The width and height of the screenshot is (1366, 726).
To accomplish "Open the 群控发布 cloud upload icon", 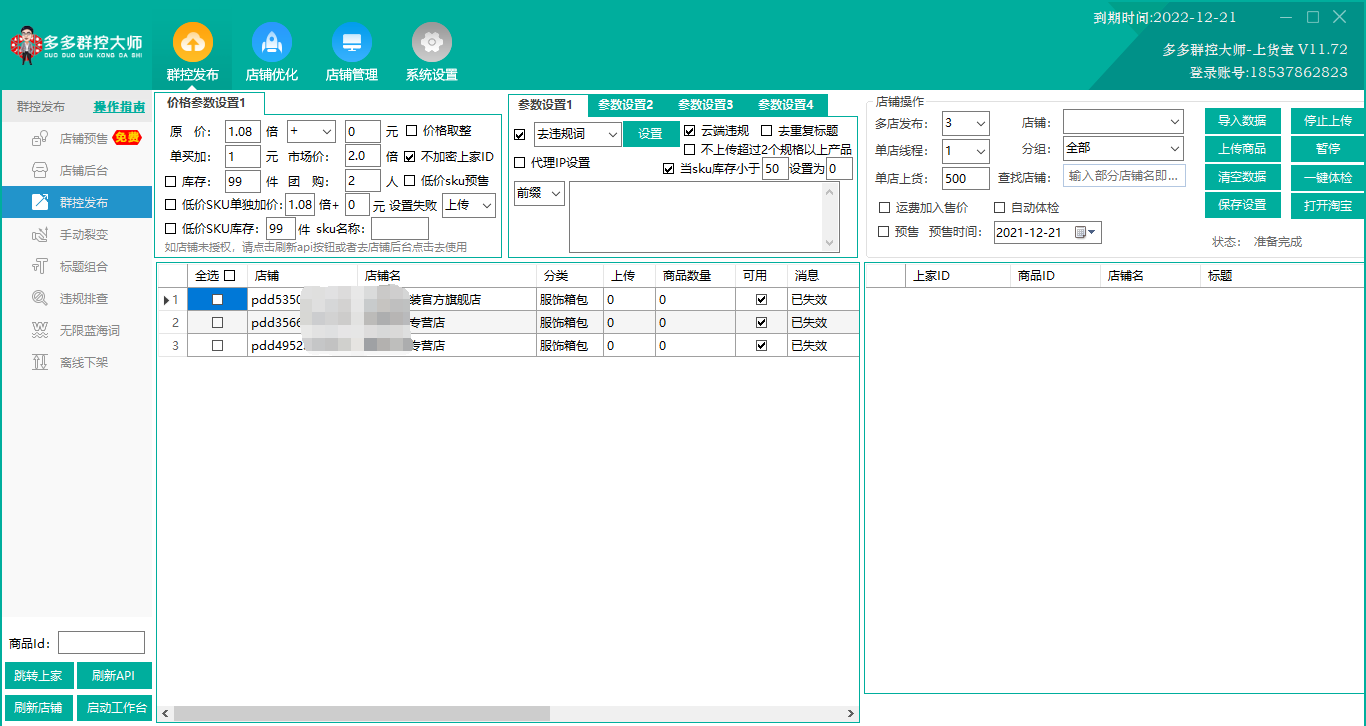I will (192, 43).
